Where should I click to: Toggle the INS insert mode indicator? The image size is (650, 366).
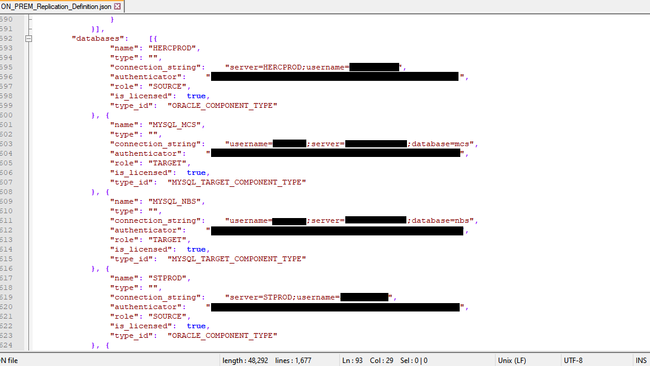pos(641,361)
